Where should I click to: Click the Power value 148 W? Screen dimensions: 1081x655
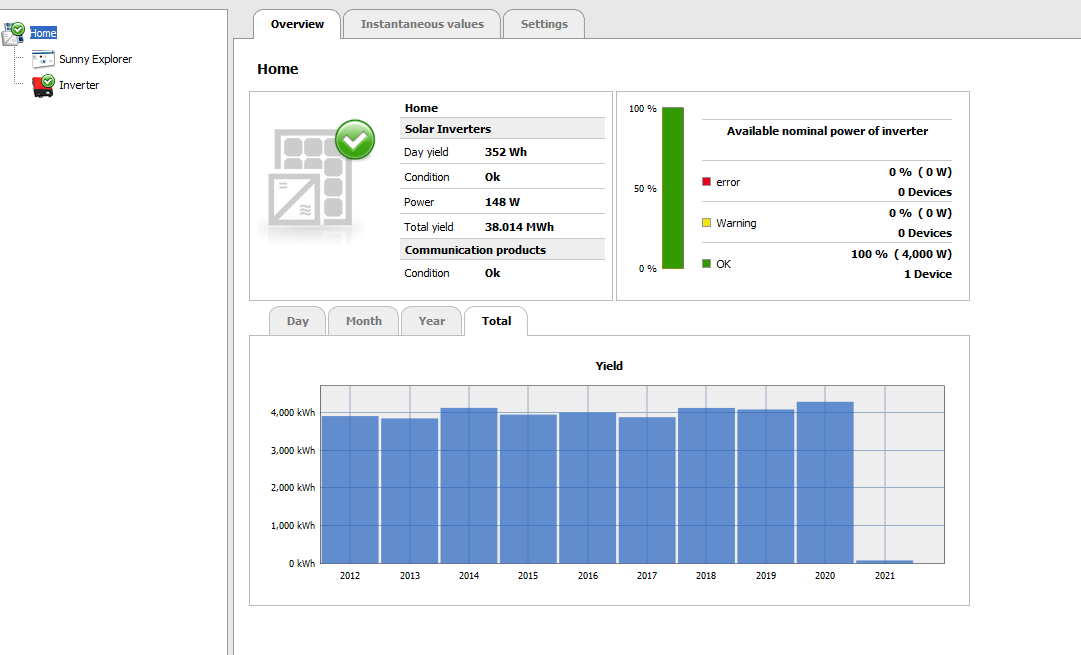tap(502, 202)
